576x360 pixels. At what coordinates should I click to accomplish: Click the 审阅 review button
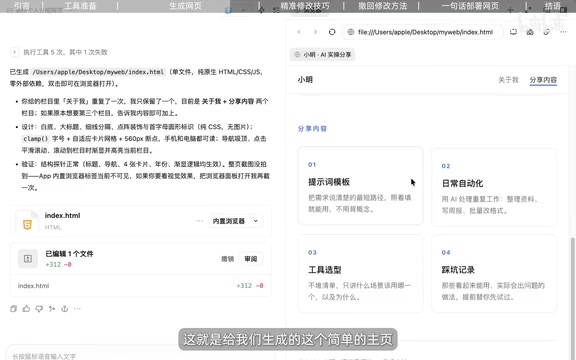251,259
